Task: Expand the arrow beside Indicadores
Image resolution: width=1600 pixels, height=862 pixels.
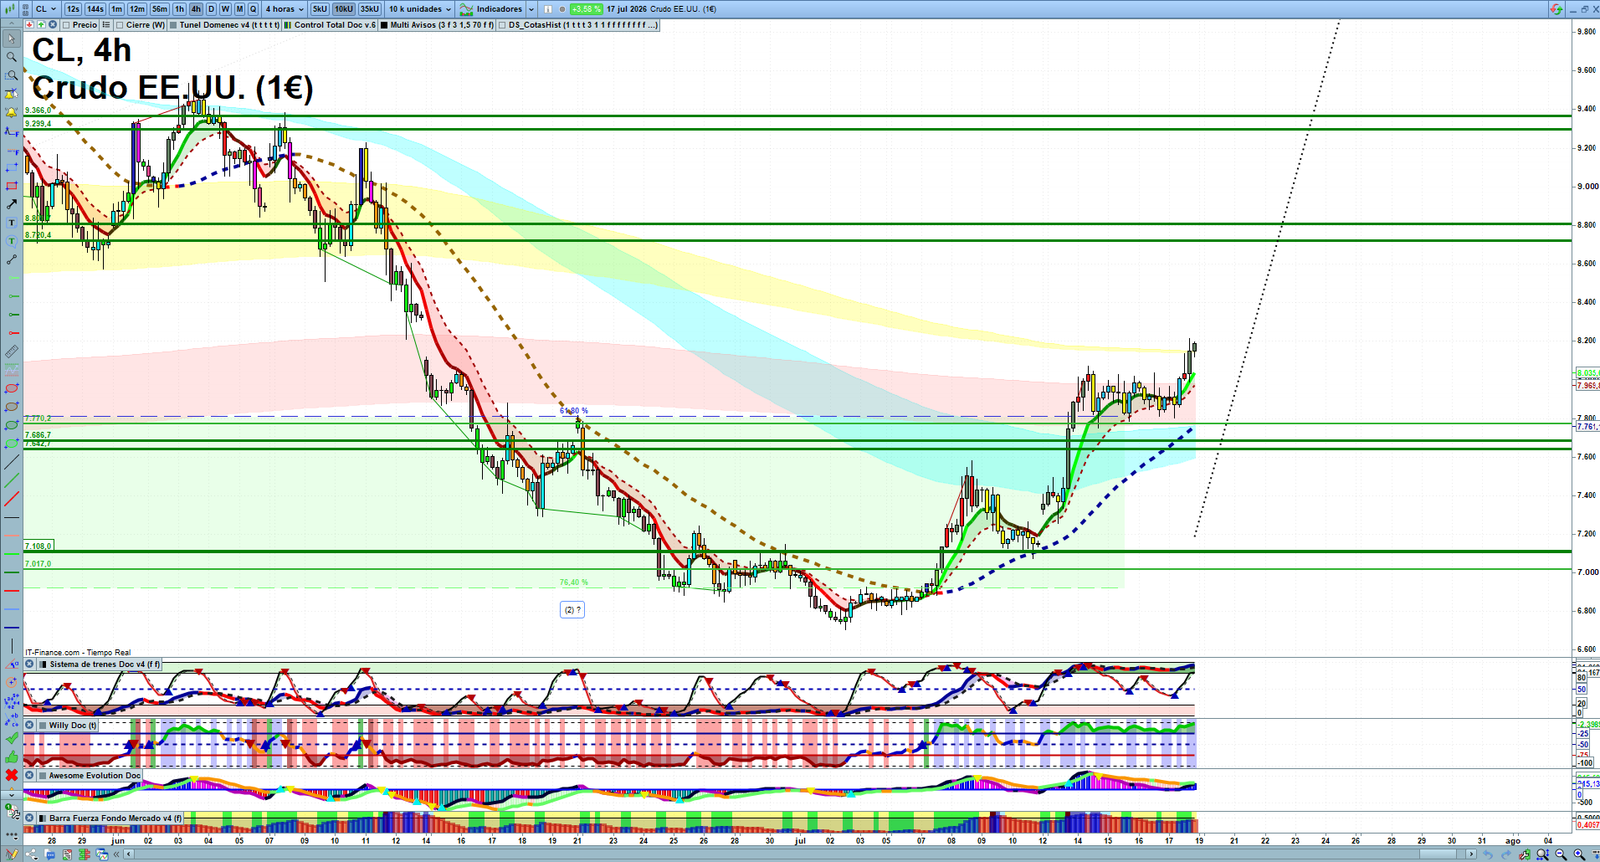Action: click(531, 9)
